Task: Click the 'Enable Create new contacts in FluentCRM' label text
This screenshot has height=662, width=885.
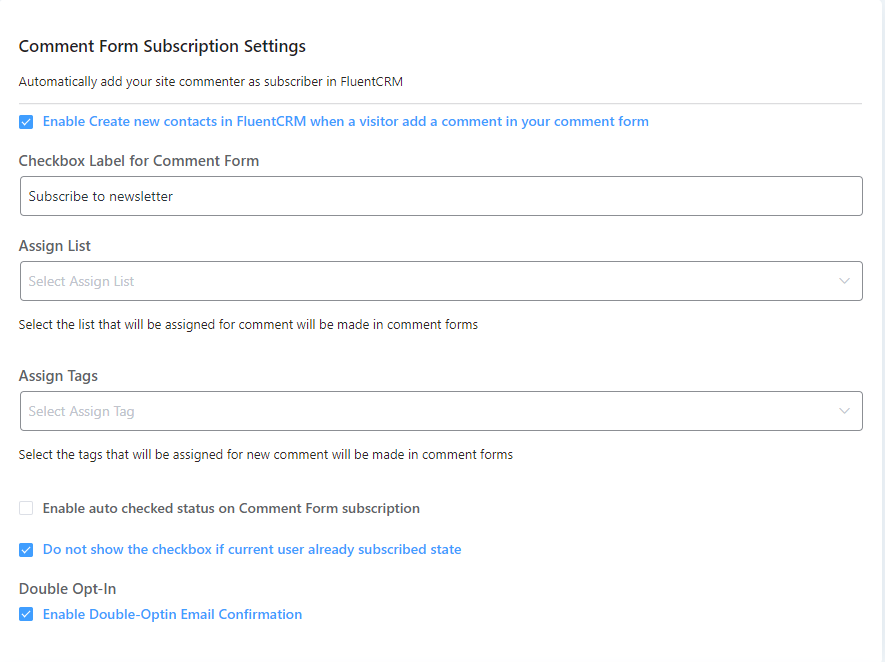Action: point(345,122)
